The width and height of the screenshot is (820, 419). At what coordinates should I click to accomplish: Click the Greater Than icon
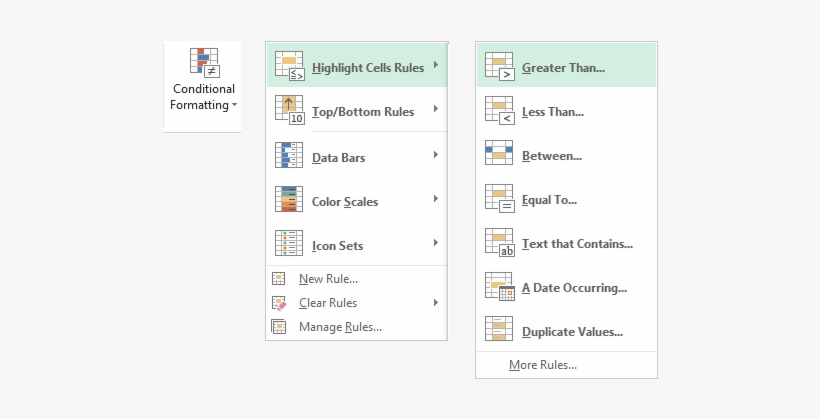499,66
